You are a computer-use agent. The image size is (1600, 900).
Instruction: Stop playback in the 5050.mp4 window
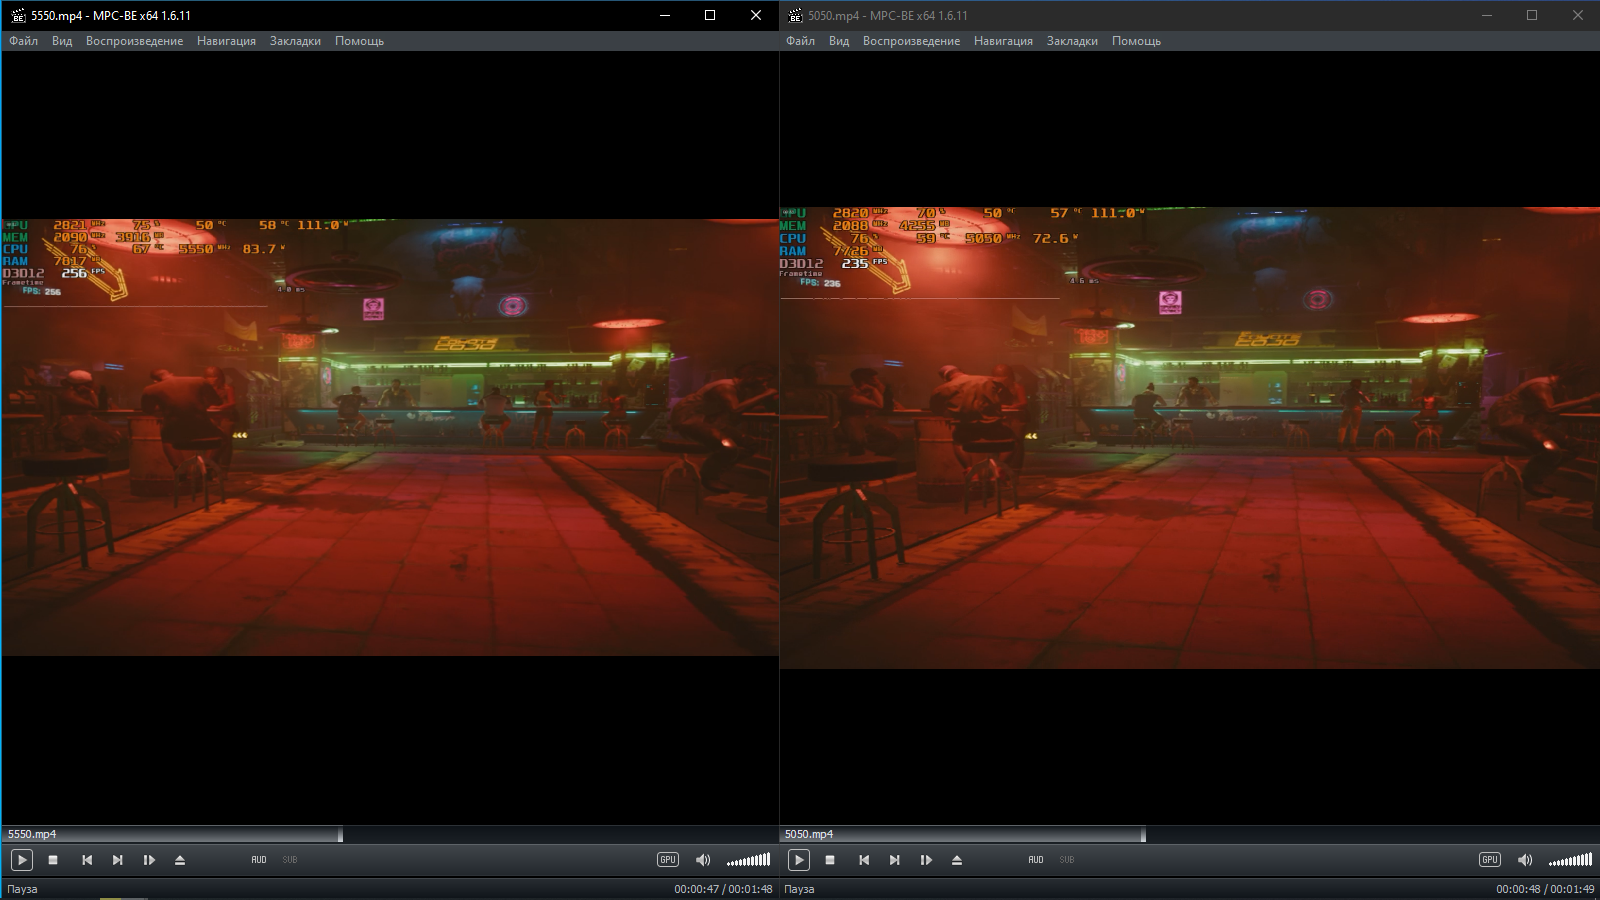830,860
